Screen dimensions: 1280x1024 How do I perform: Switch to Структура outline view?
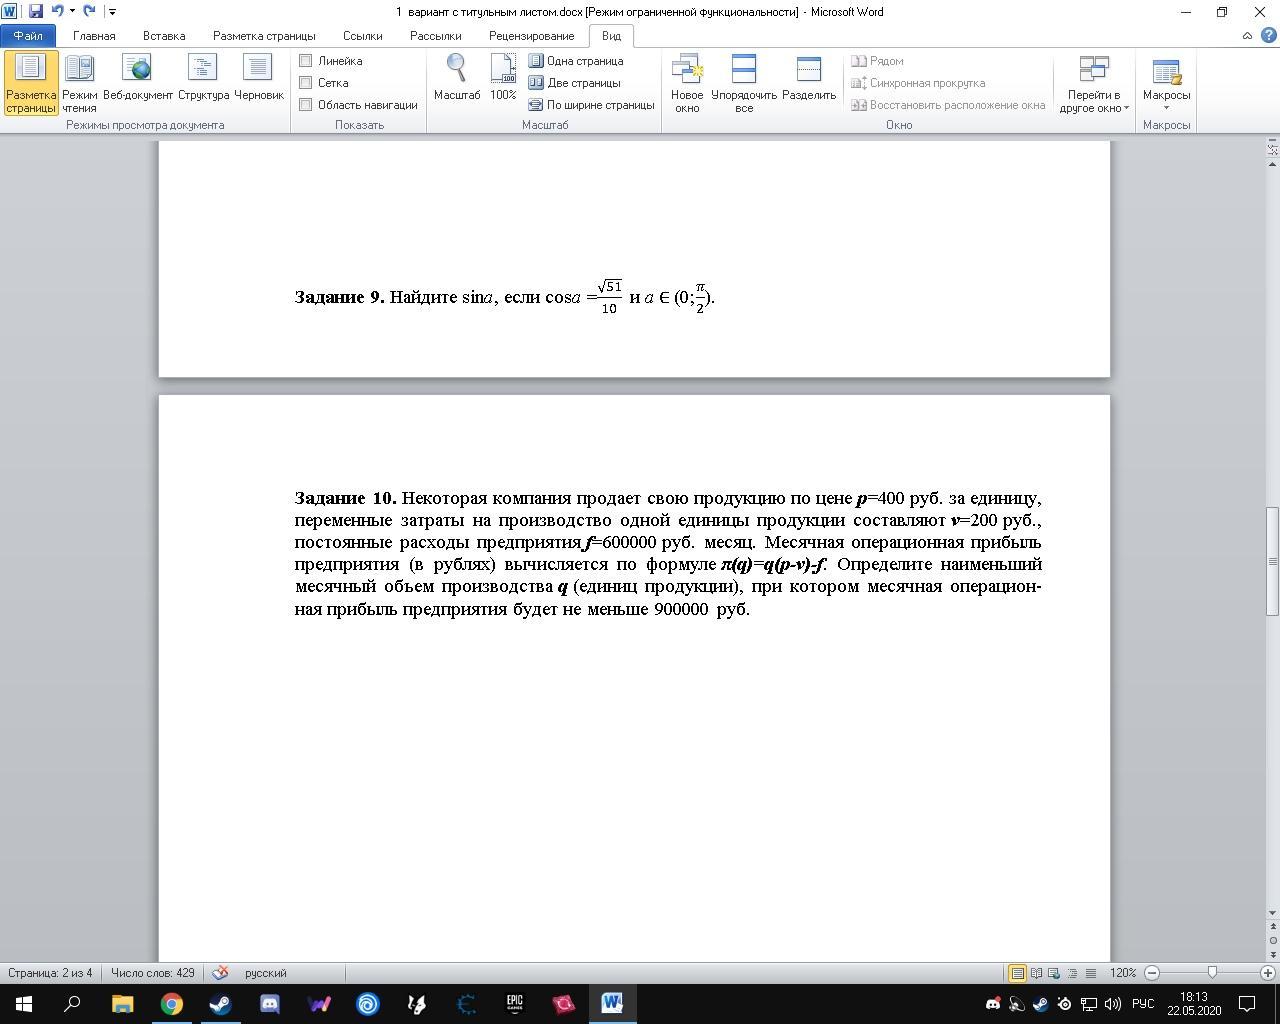(203, 78)
